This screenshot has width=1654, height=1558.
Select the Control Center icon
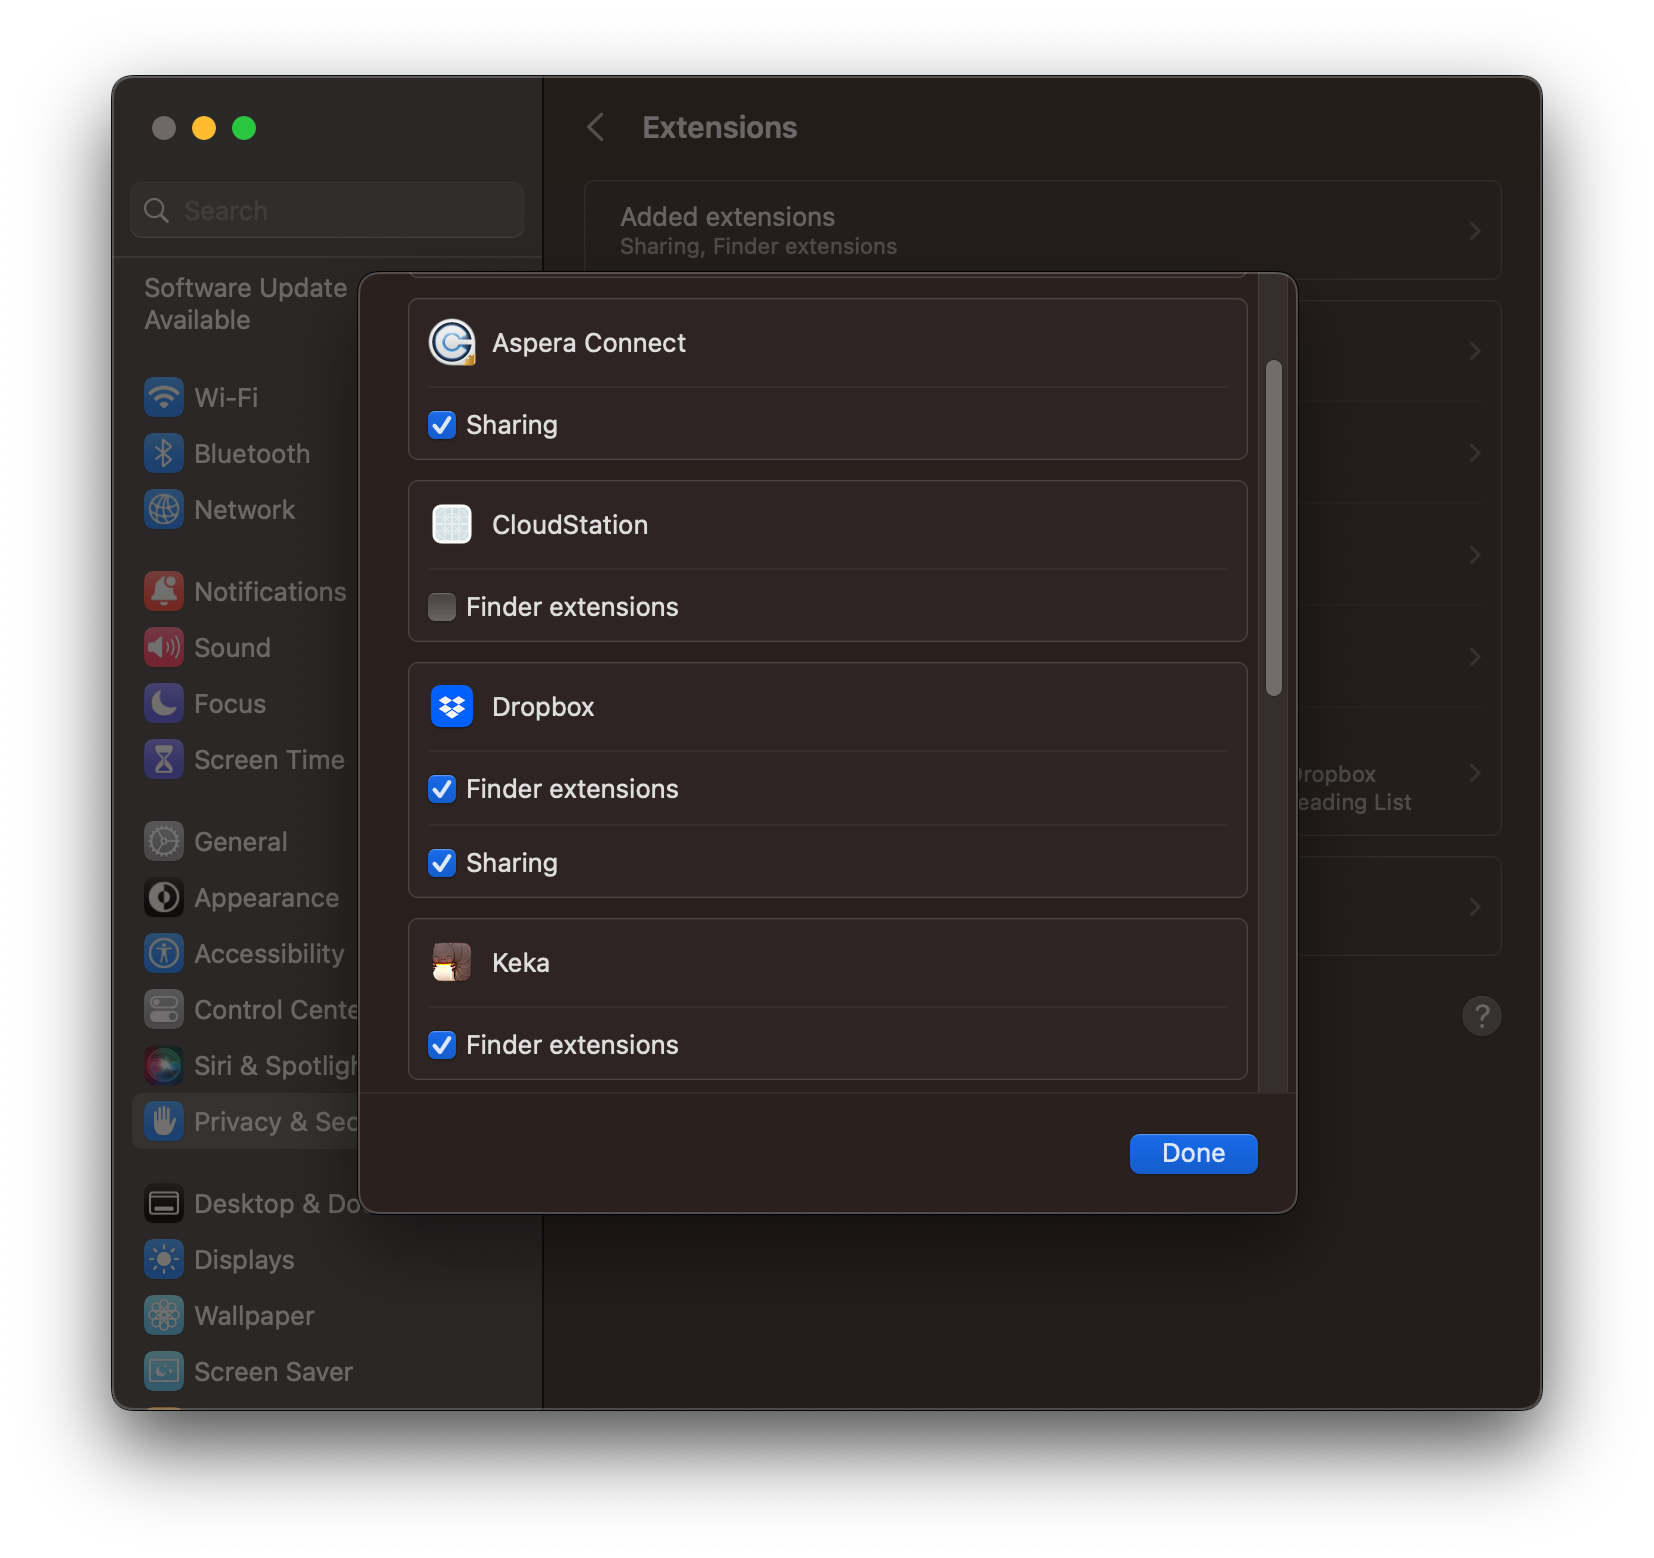point(164,1009)
